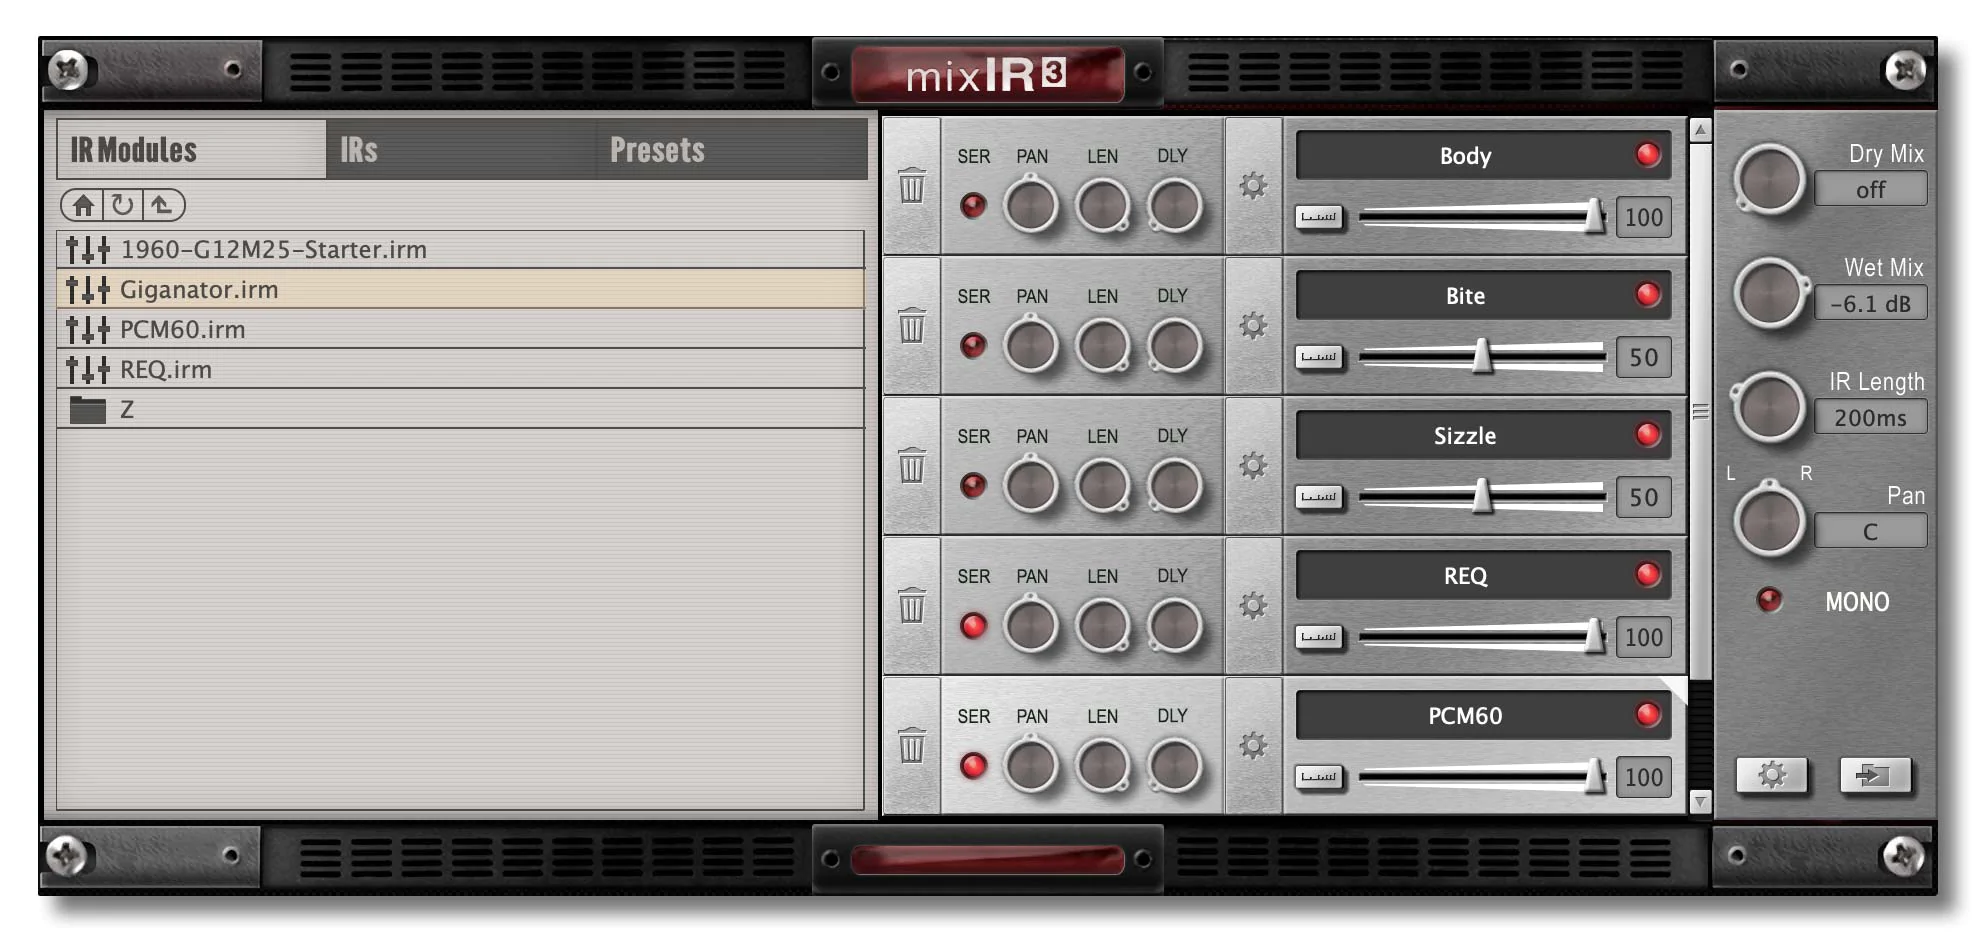The image size is (1974, 932).
Task: Disable the Body module power LED
Action: [x=1648, y=155]
